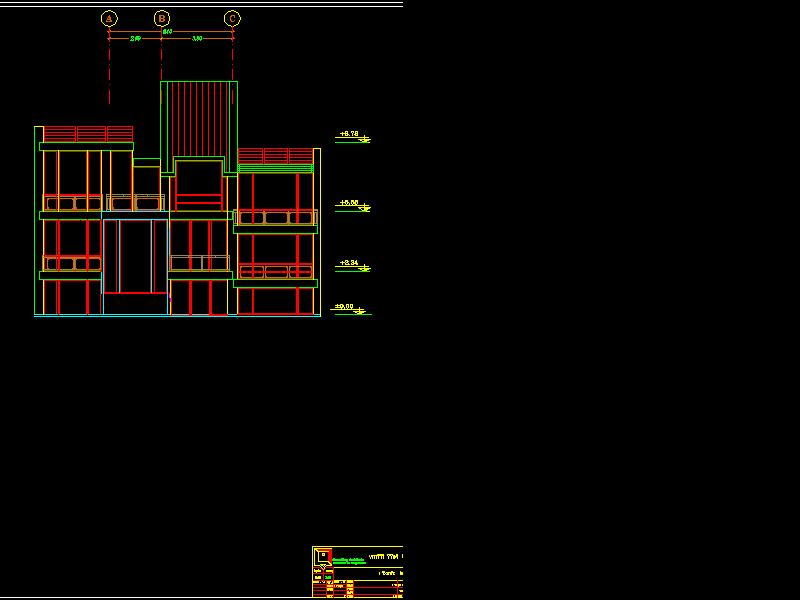
Task: Select the 3.50 dimension between axes B and C
Action: point(197,39)
